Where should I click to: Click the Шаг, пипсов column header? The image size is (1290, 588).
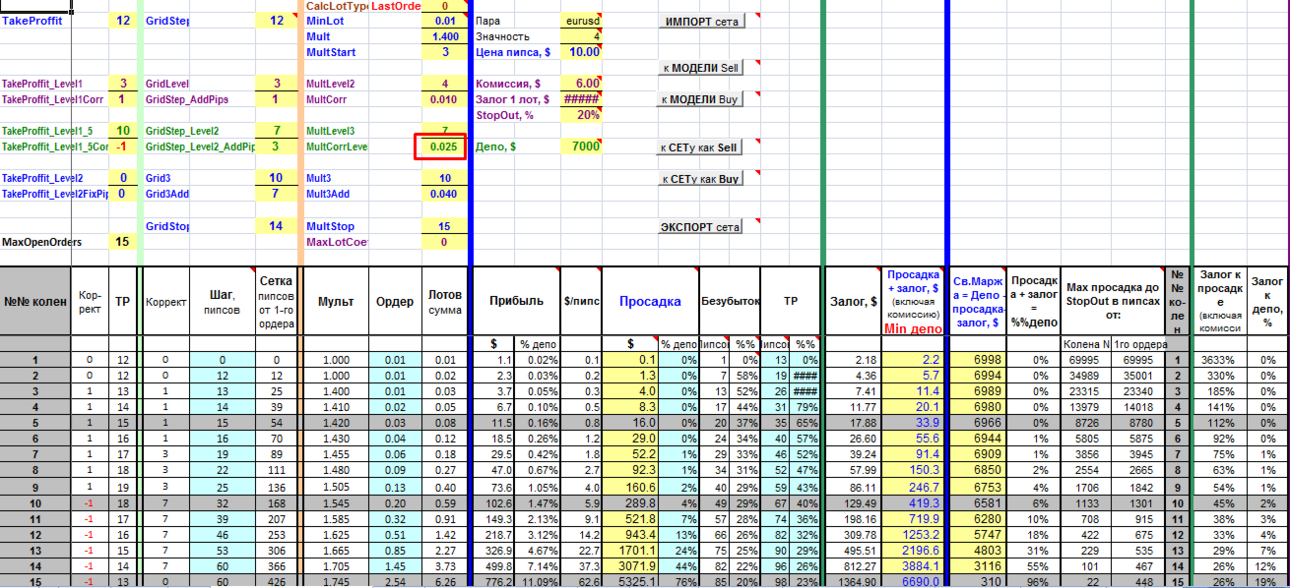point(222,301)
